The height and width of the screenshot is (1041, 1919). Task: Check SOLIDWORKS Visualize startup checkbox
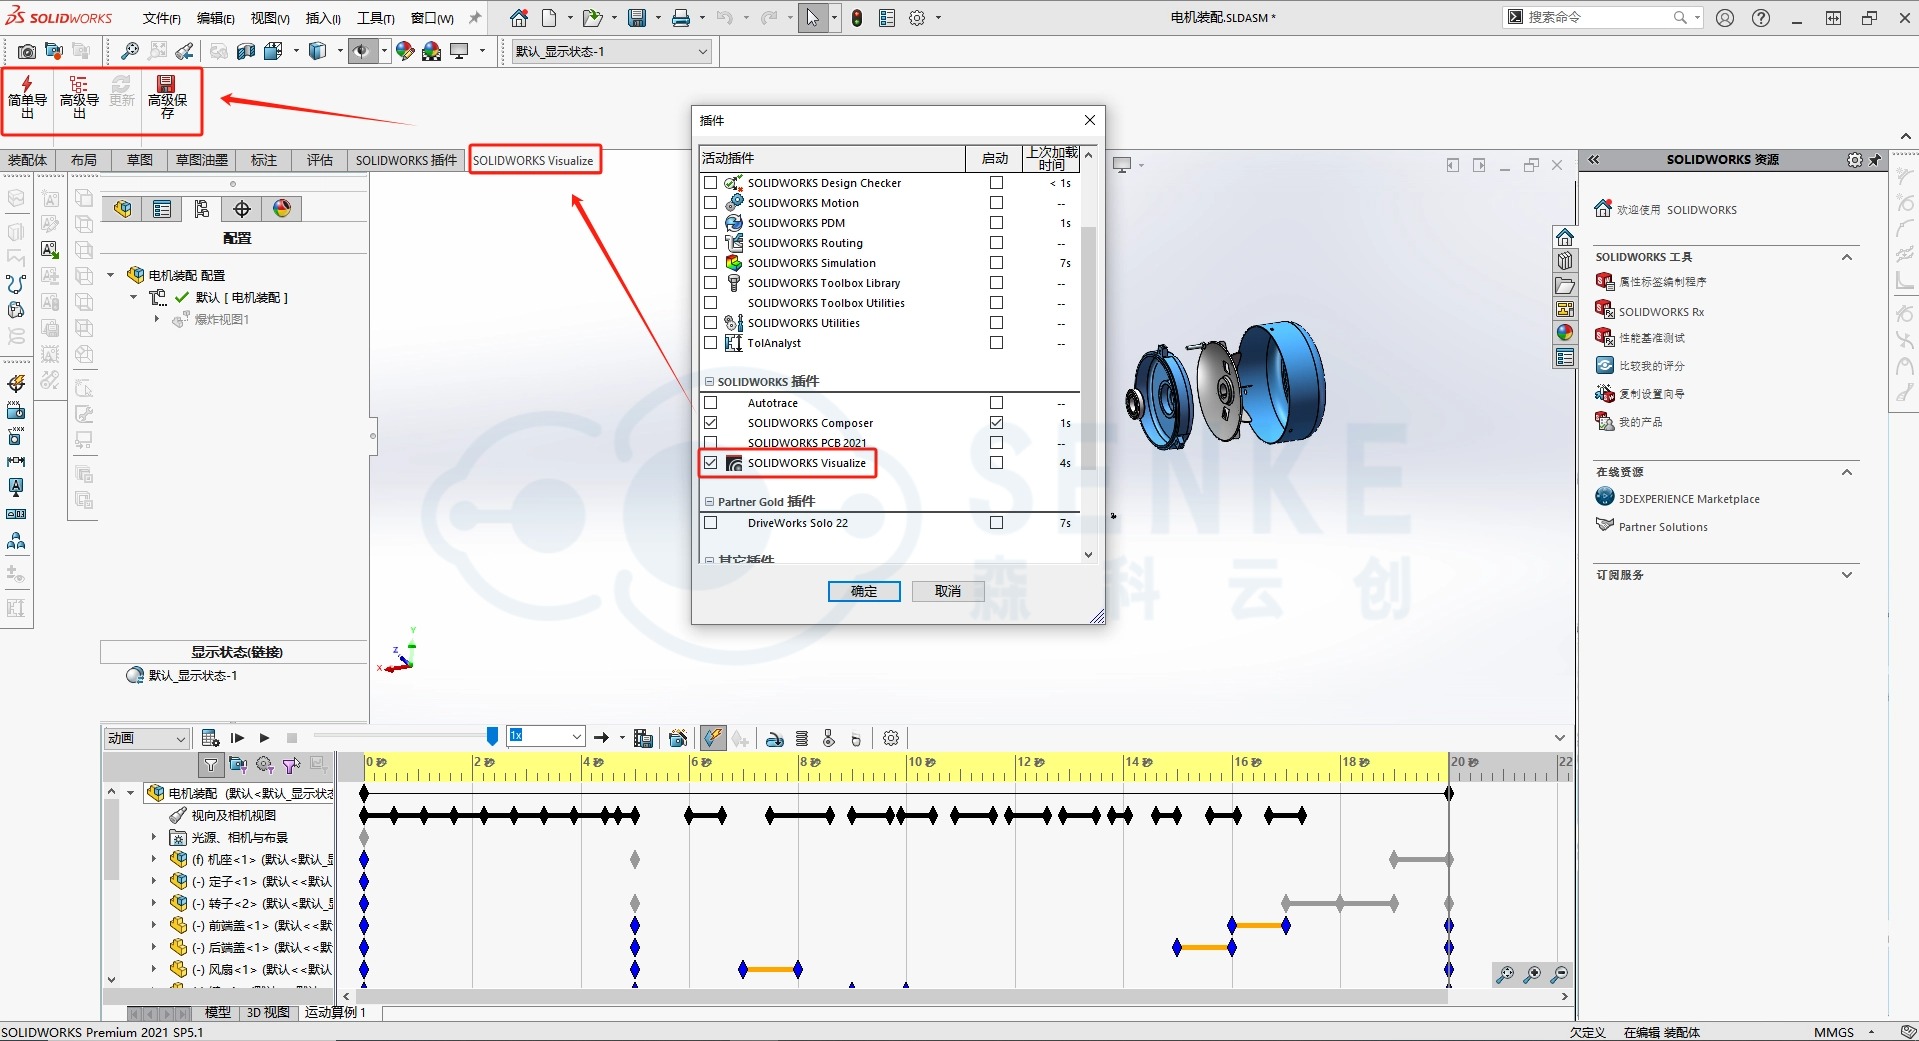click(x=996, y=463)
